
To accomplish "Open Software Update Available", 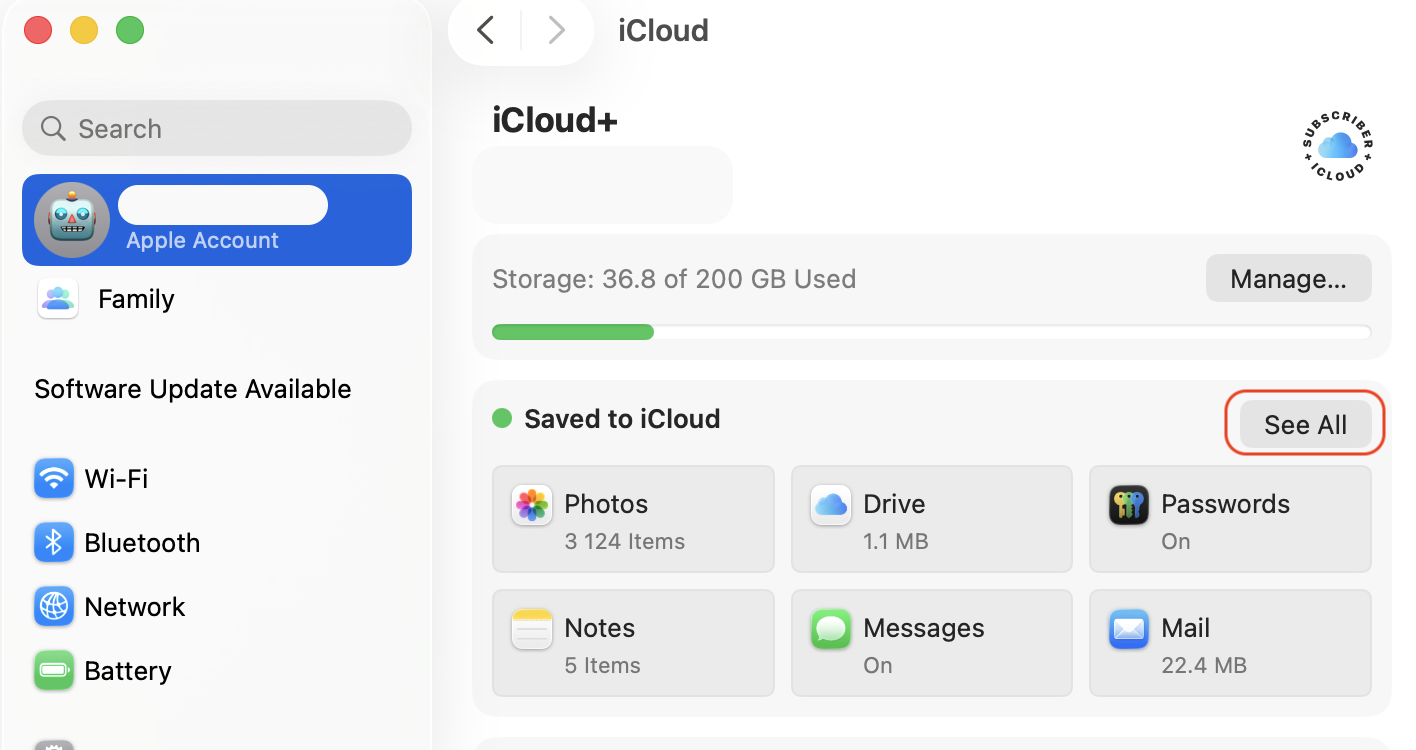I will [193, 389].
